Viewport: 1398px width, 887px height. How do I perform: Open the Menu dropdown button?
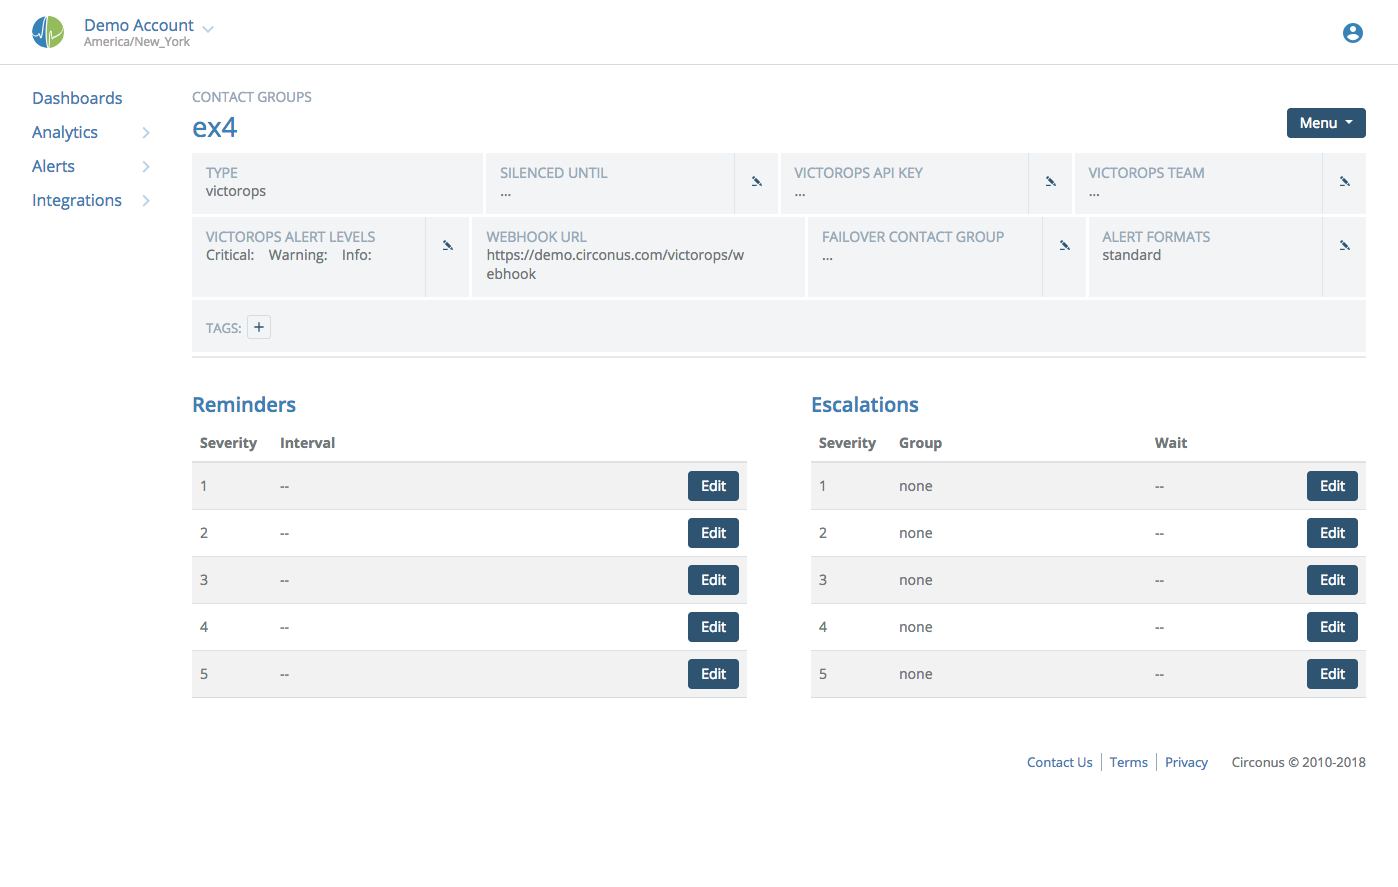pyautogui.click(x=1325, y=123)
